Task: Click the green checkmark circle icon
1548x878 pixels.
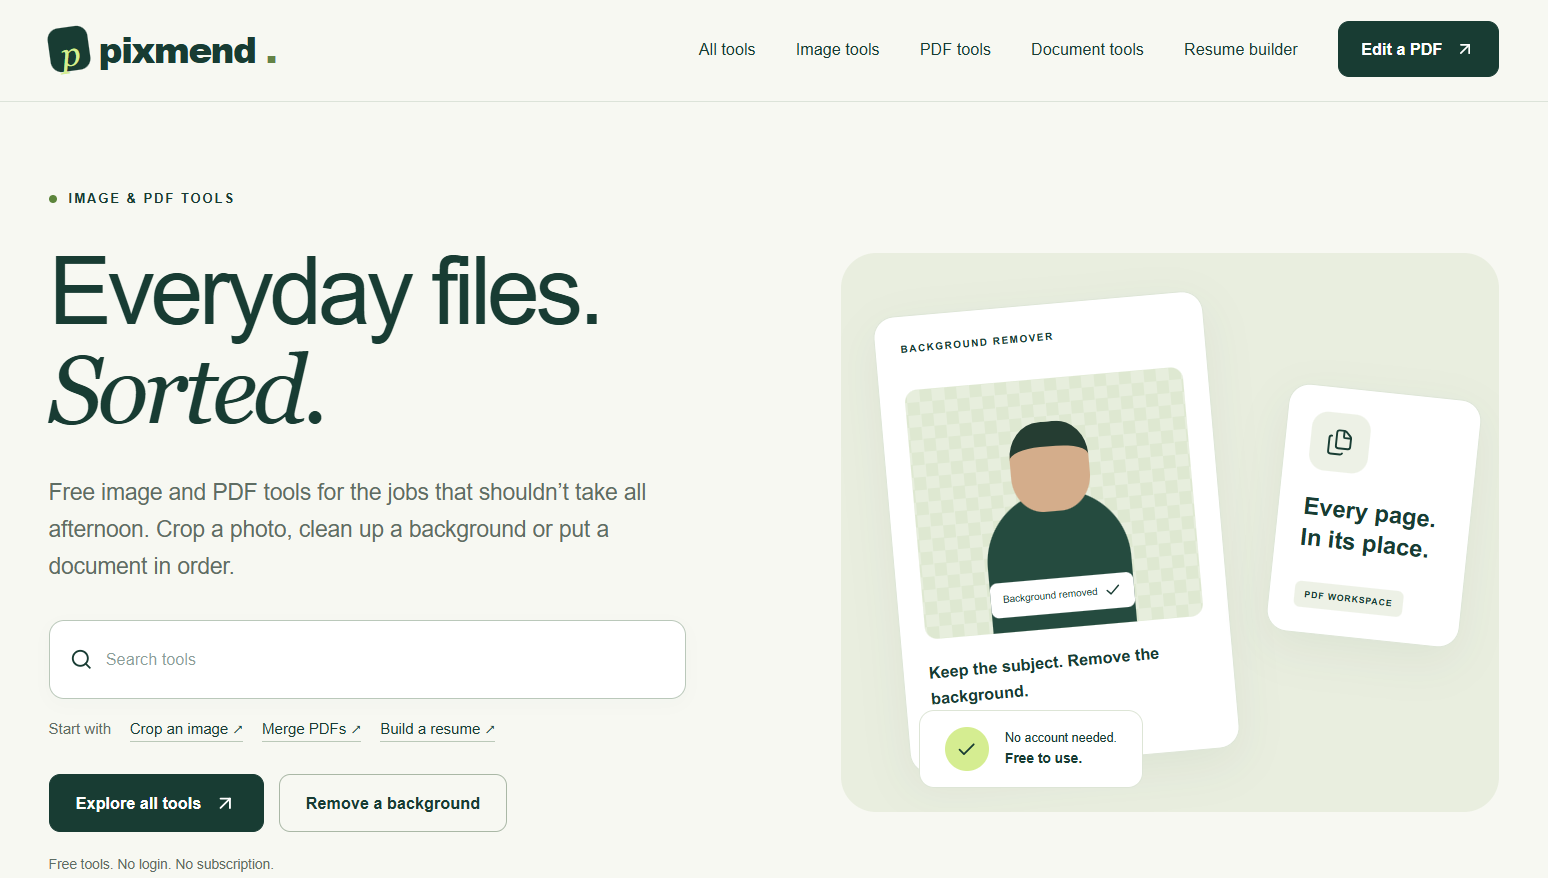Action: tap(966, 749)
